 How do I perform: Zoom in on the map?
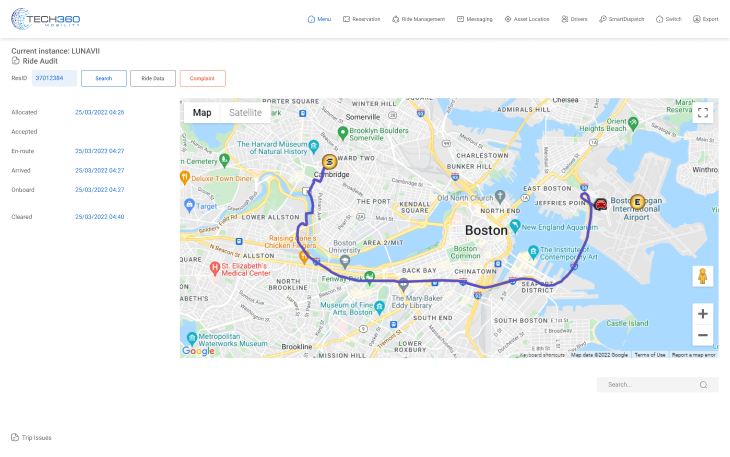tap(703, 314)
